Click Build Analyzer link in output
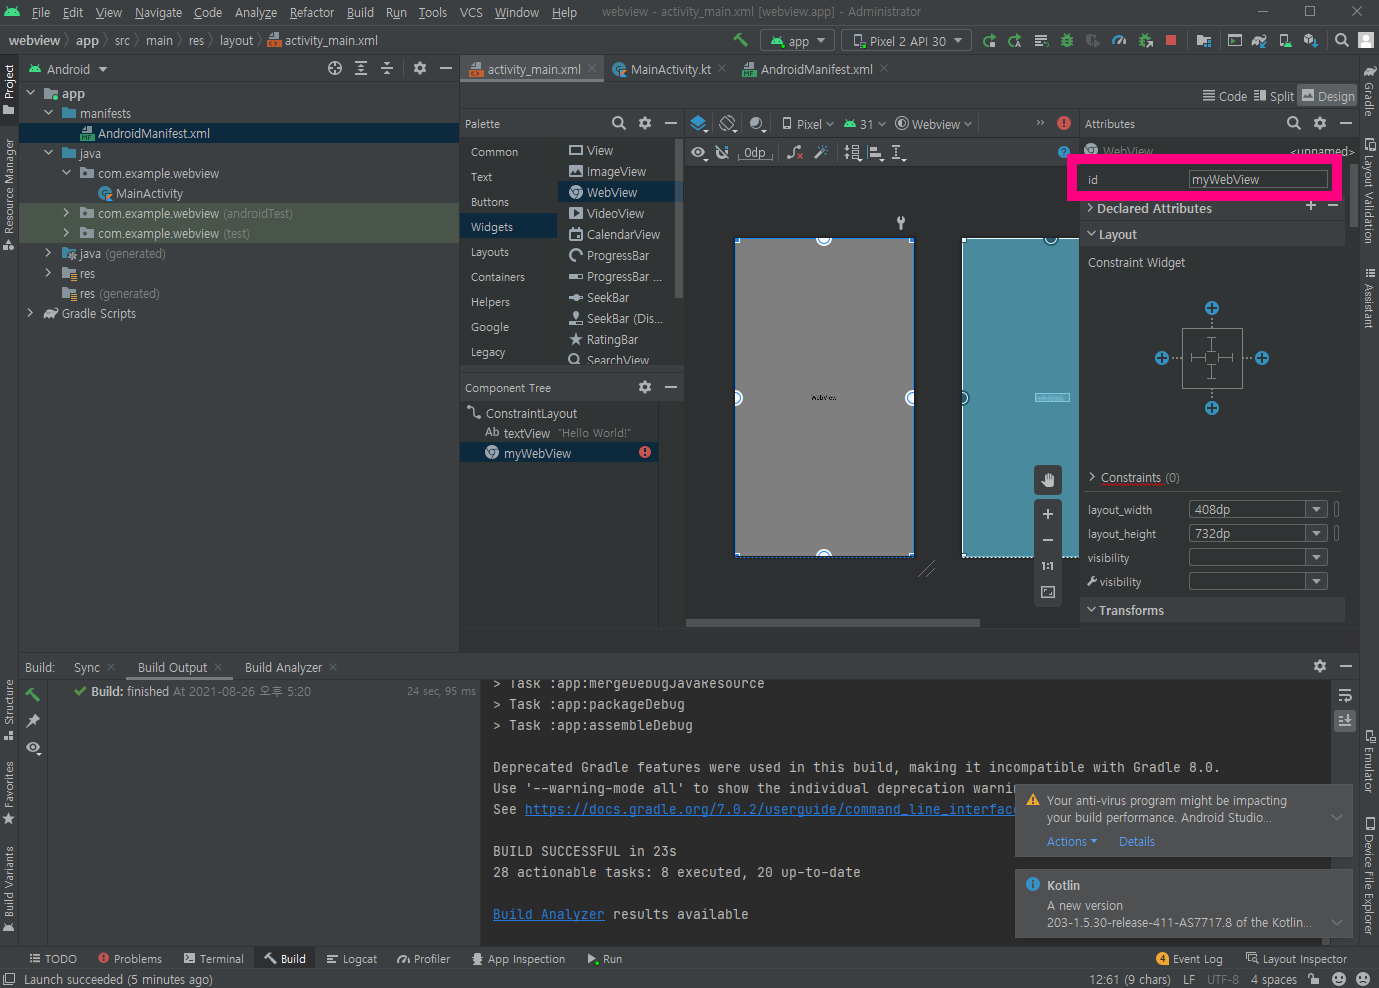Viewport: 1379px width, 988px height. [548, 914]
